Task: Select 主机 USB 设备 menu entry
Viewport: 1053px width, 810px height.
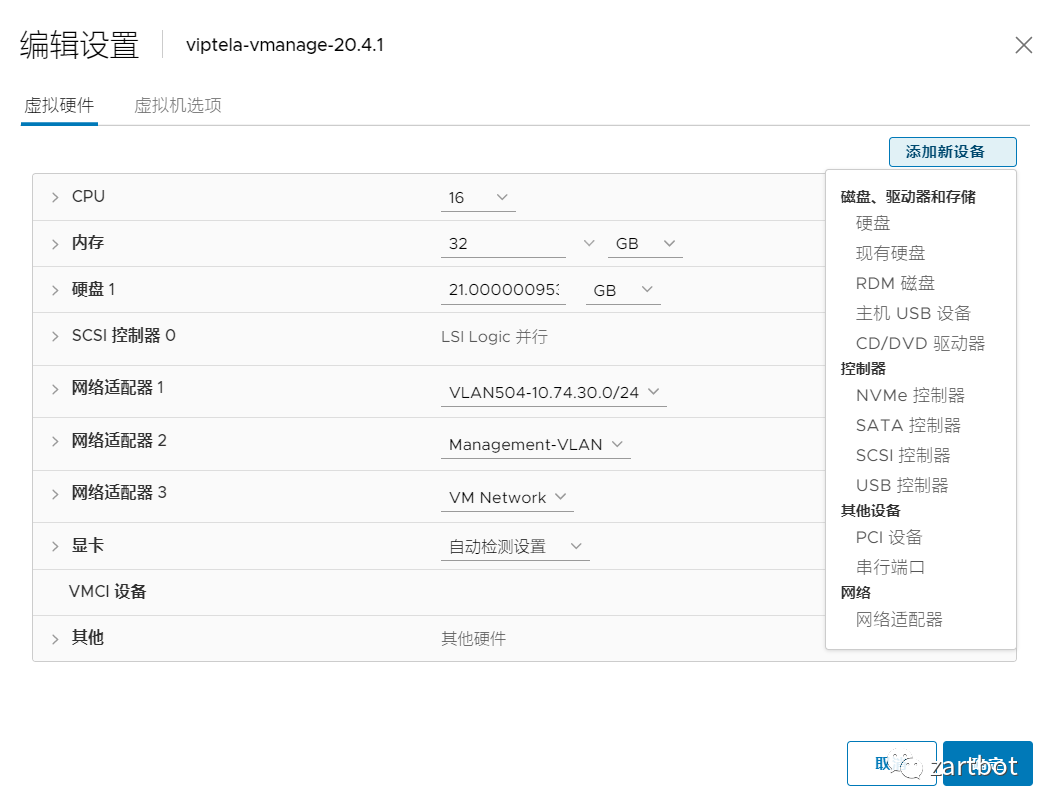Action: pyautogui.click(x=913, y=314)
